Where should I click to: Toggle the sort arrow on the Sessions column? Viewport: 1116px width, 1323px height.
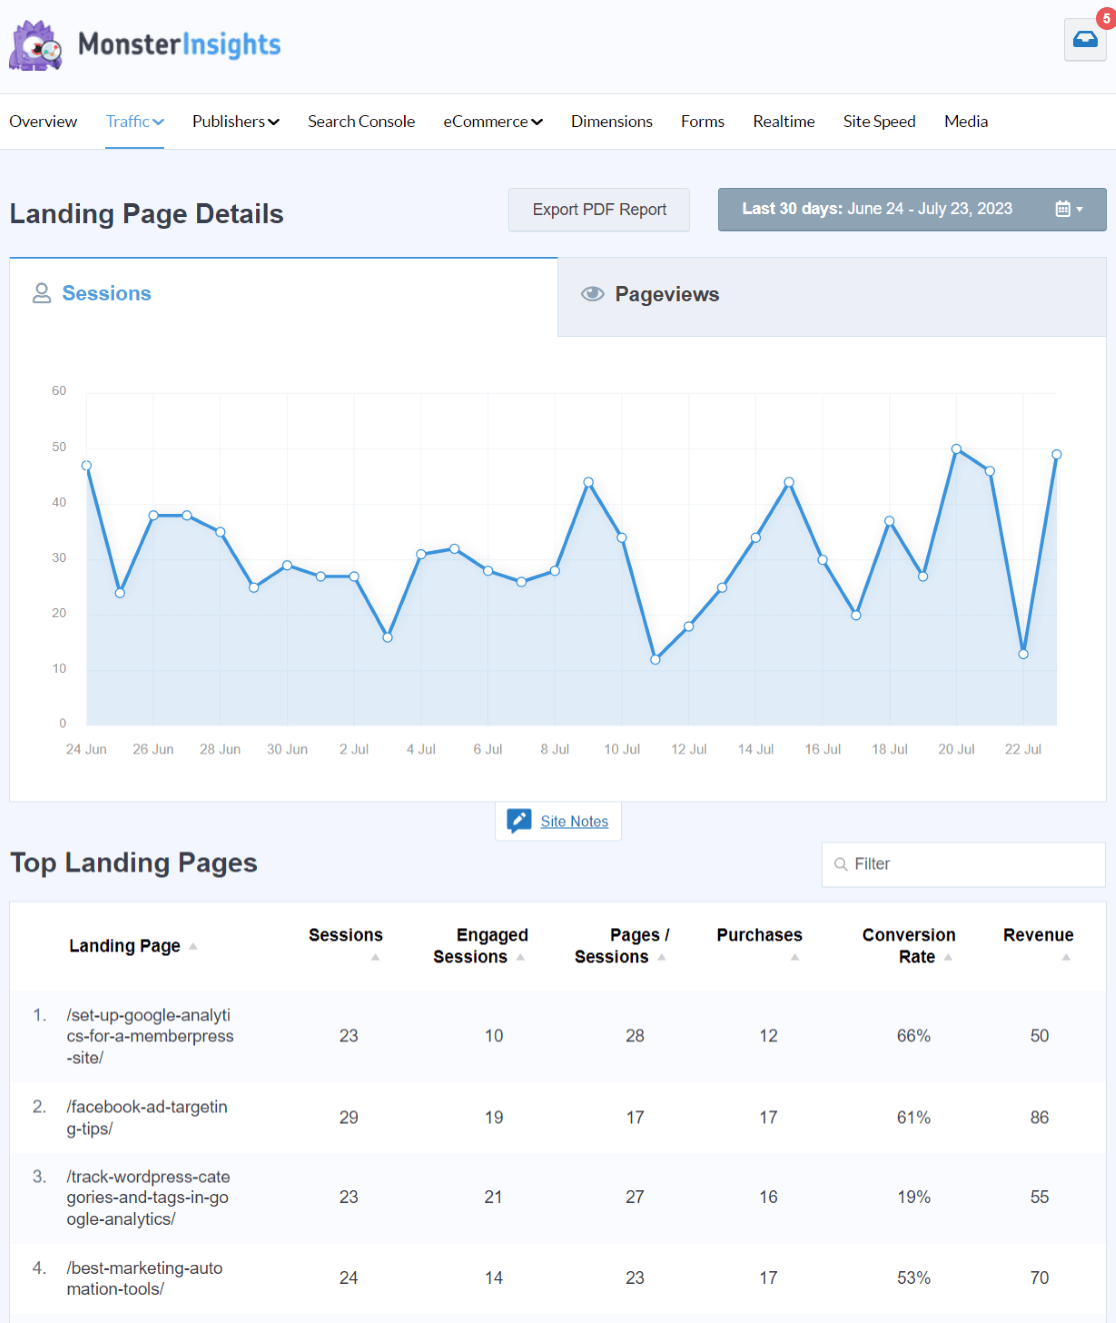(x=375, y=958)
